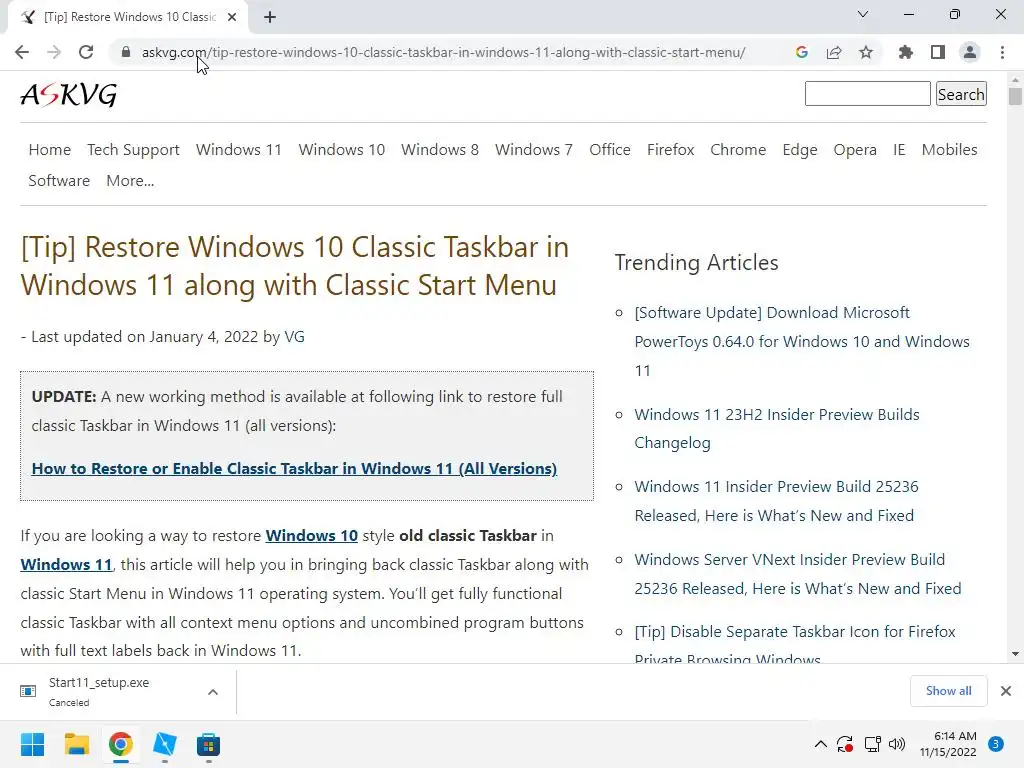Open File Explorer from the taskbar
Image resolution: width=1024 pixels, height=768 pixels.
[x=76, y=744]
